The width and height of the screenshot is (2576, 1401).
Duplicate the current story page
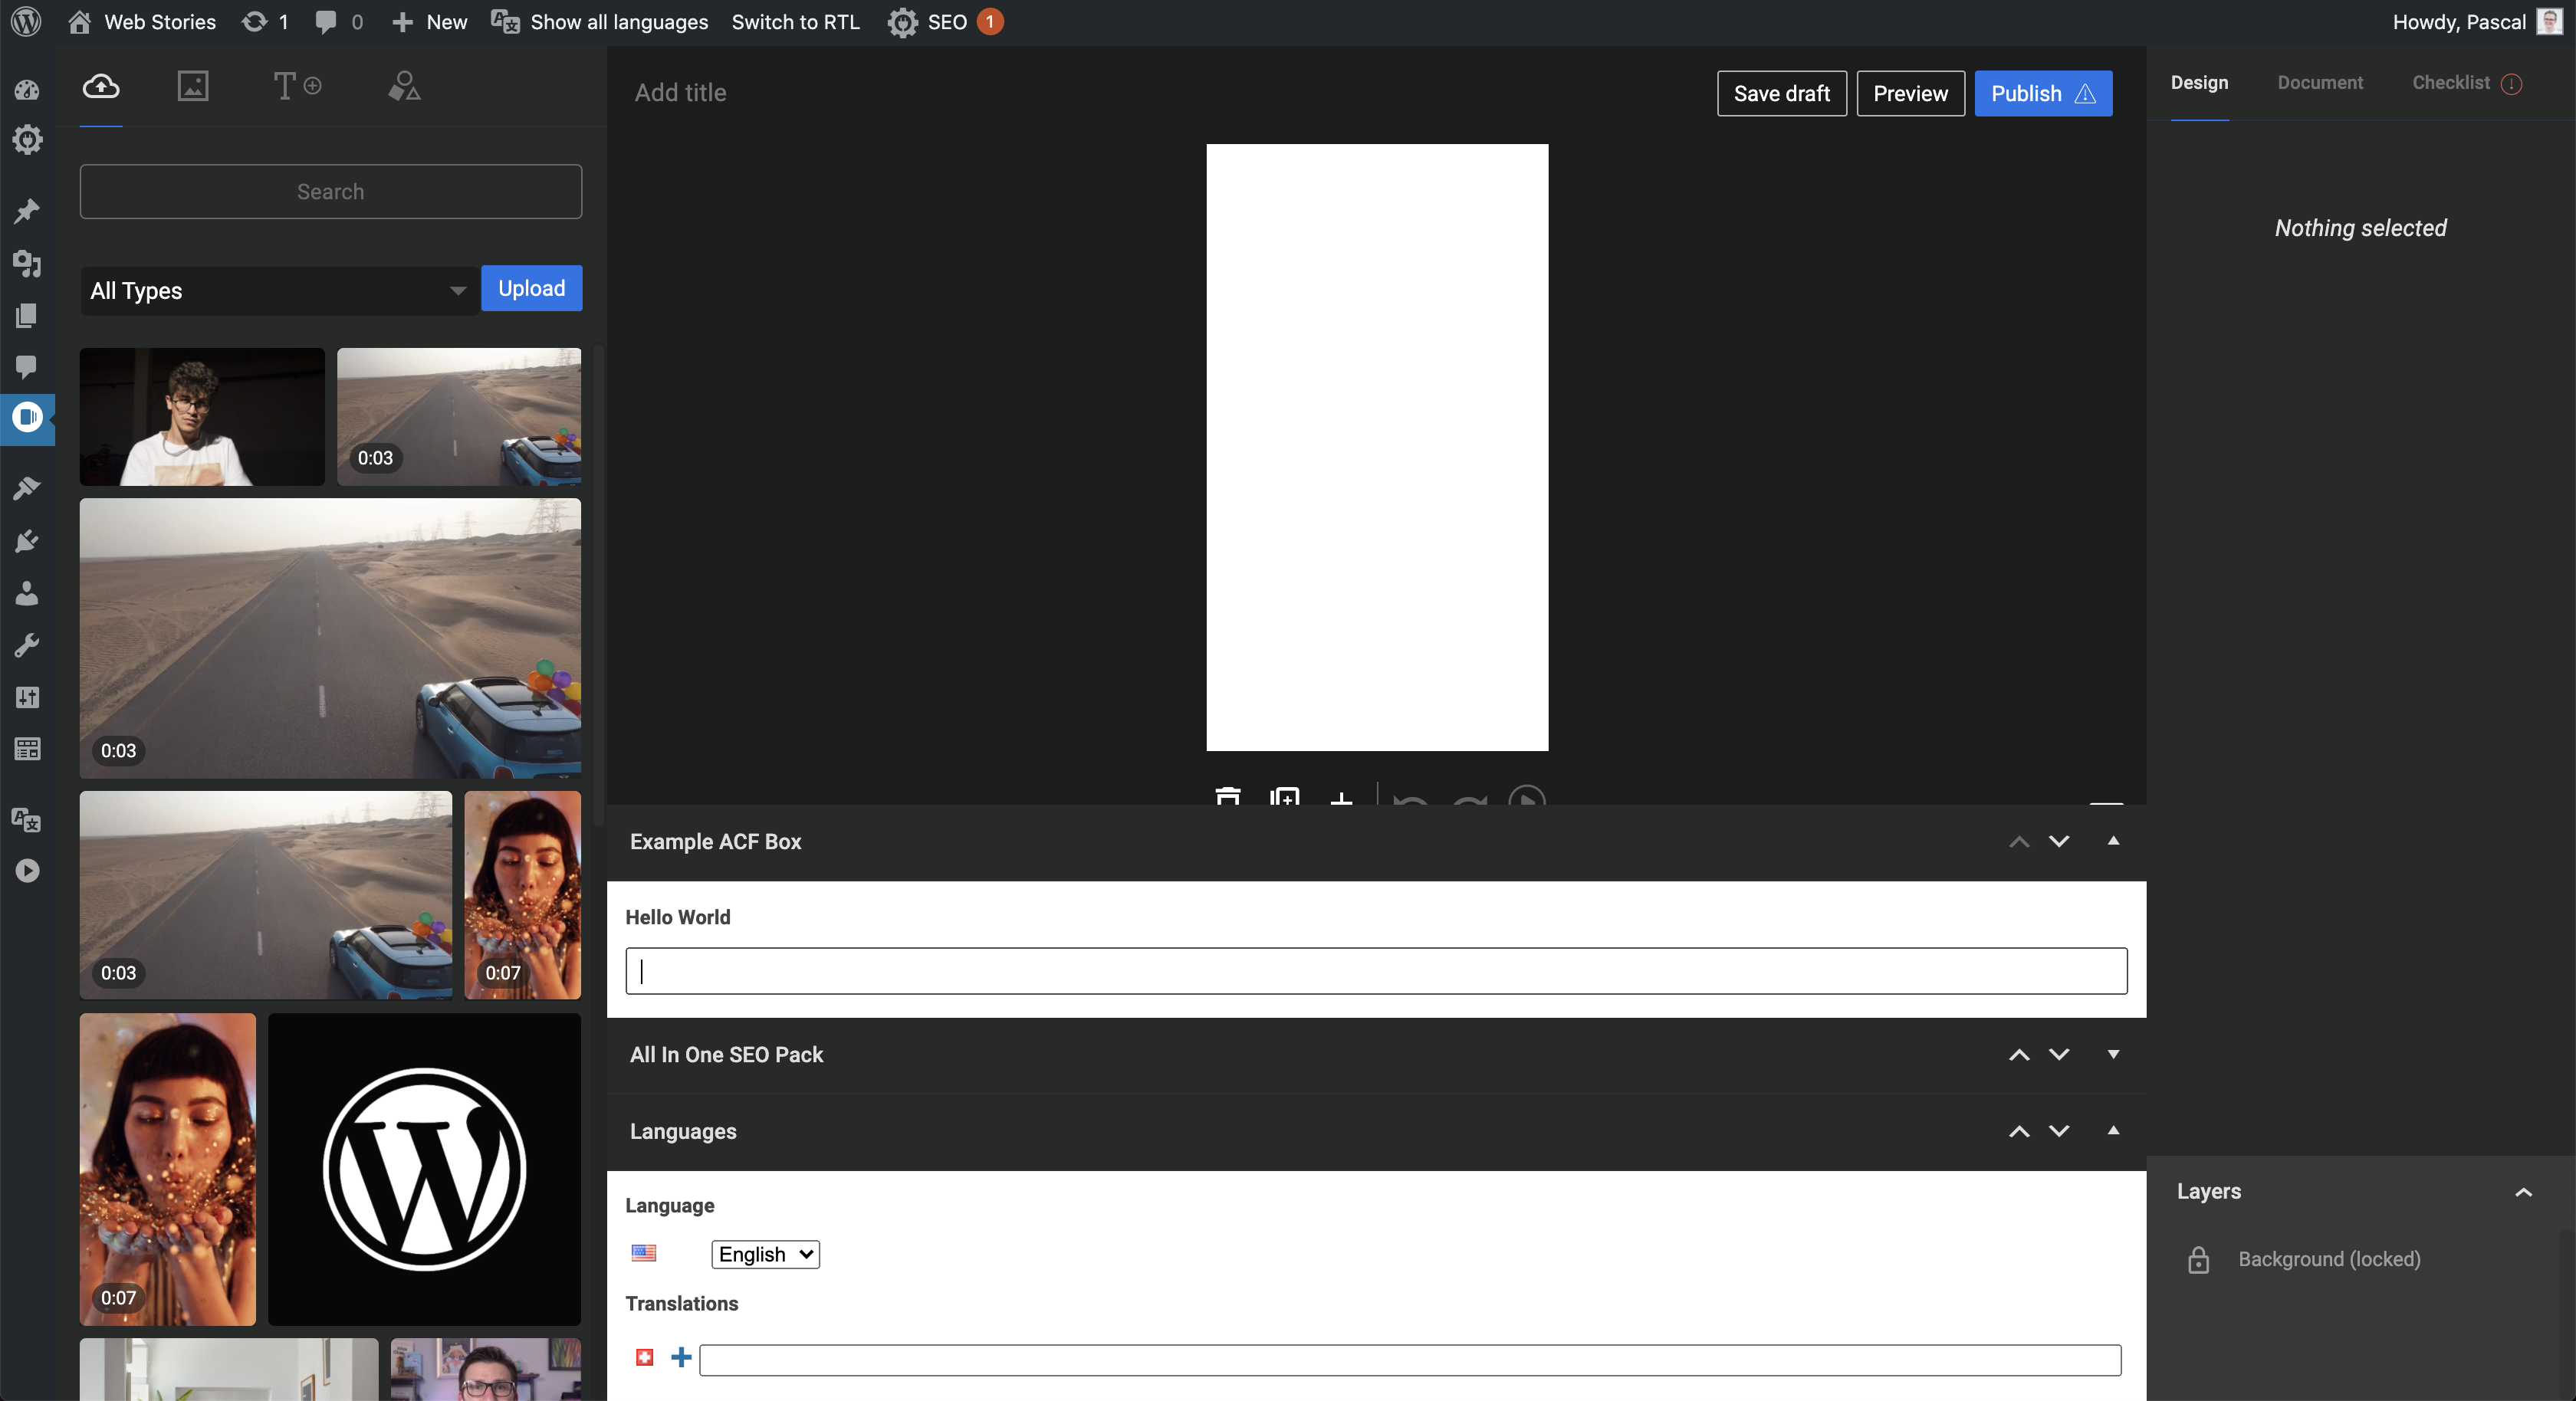(x=1284, y=800)
